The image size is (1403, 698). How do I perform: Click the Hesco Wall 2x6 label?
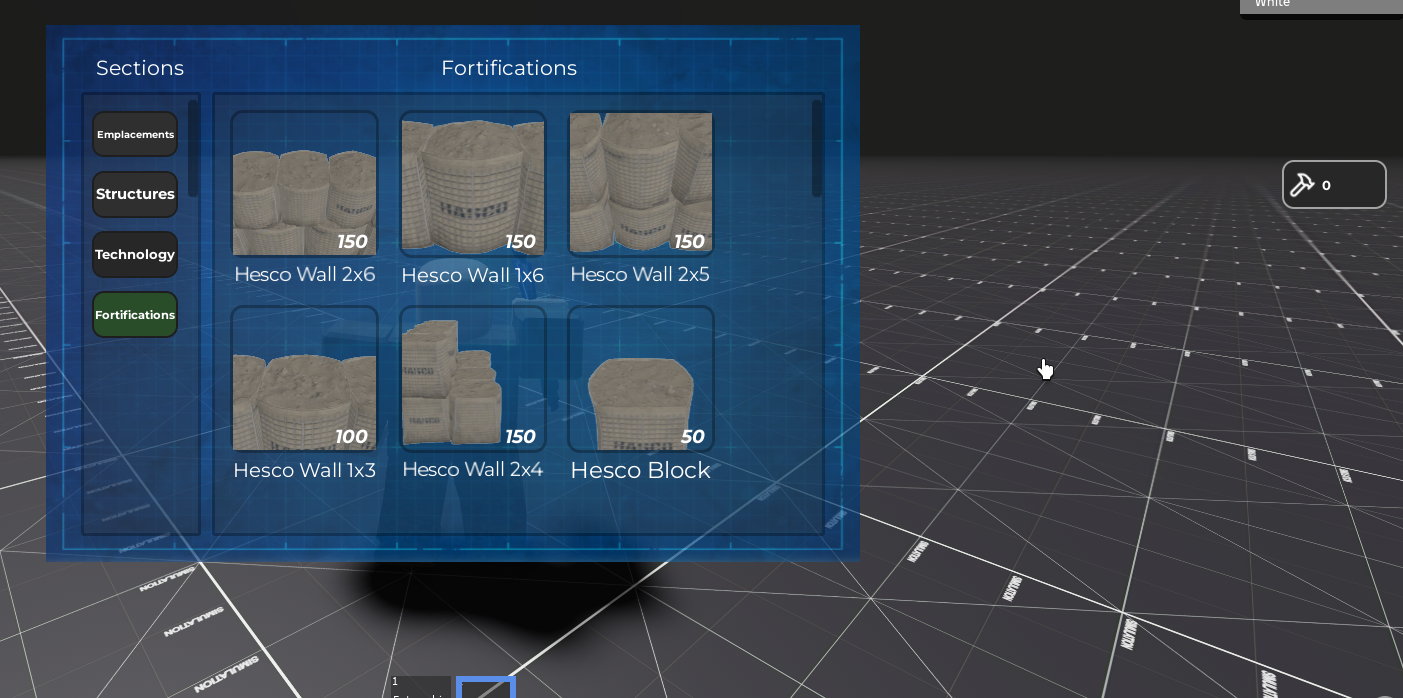click(304, 274)
